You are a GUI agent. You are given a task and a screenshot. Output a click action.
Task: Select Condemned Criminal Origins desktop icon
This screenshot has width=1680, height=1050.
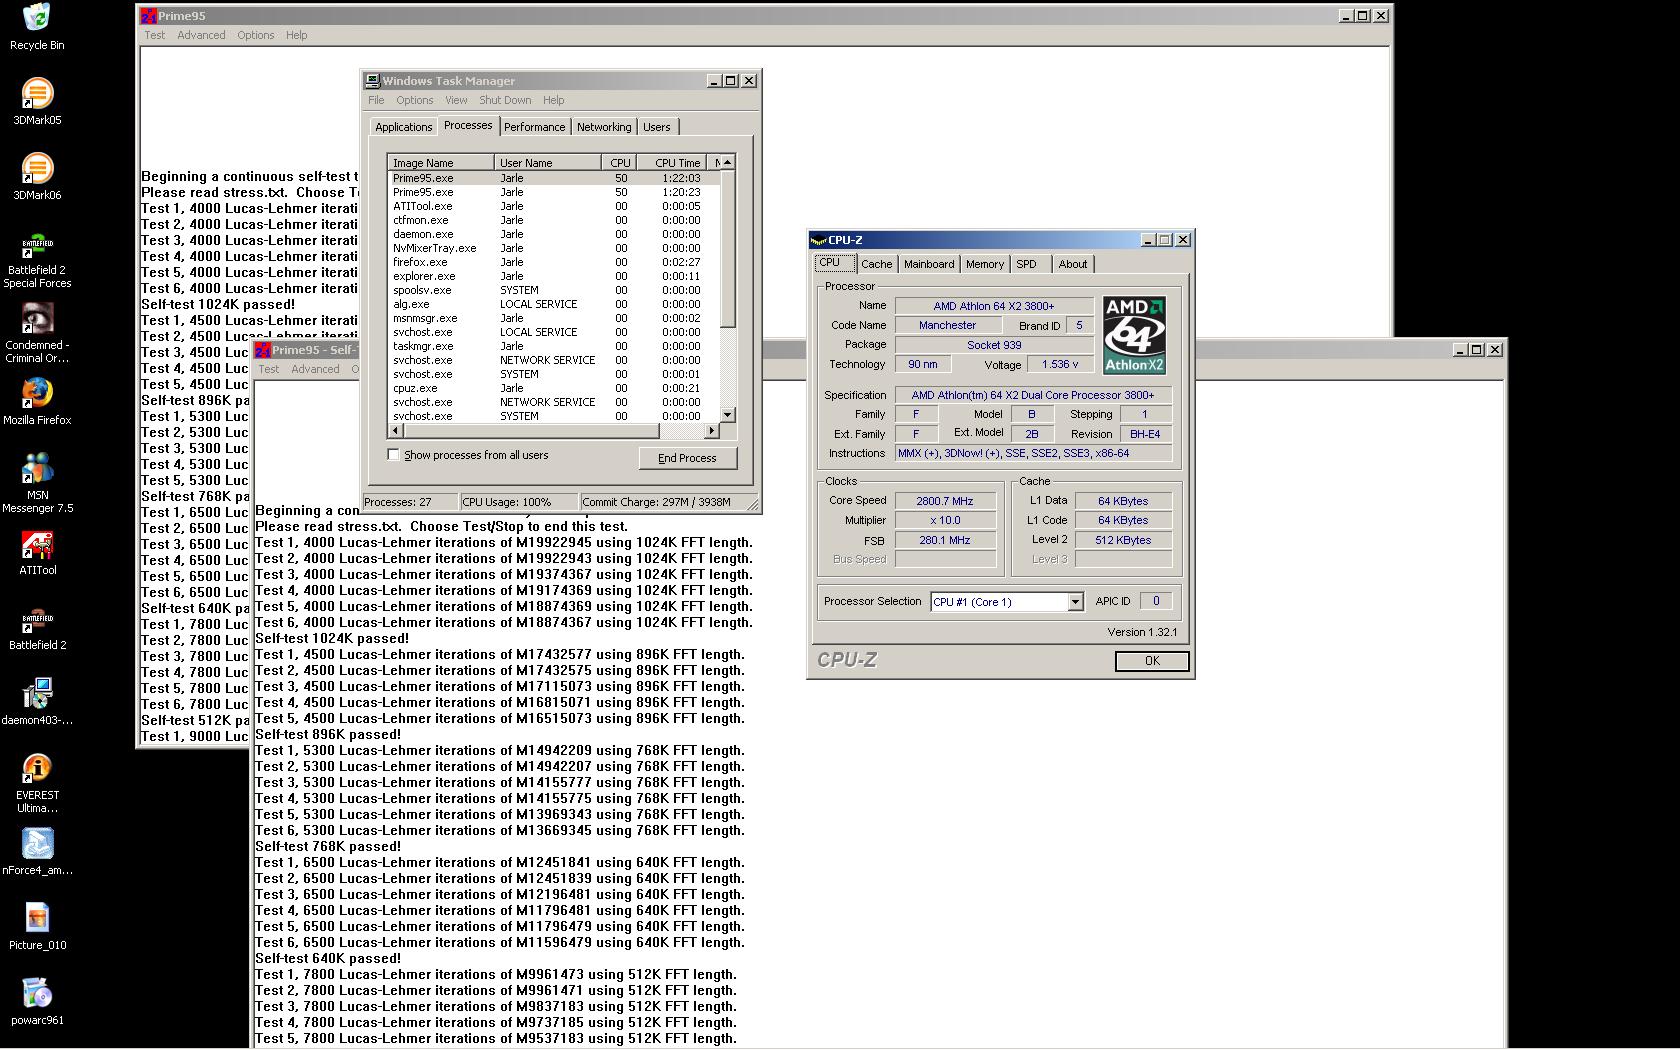(37, 333)
